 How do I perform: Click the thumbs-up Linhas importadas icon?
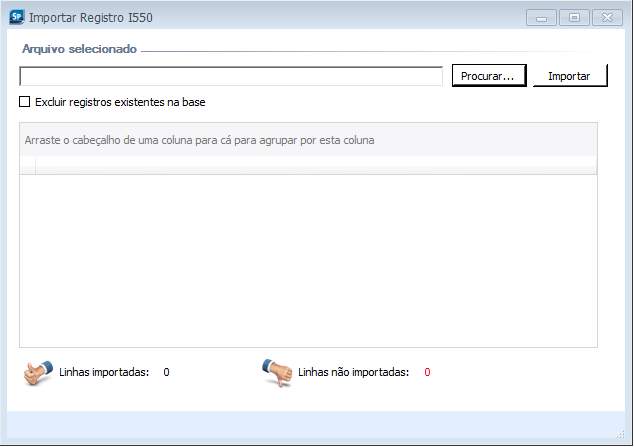tap(38, 373)
